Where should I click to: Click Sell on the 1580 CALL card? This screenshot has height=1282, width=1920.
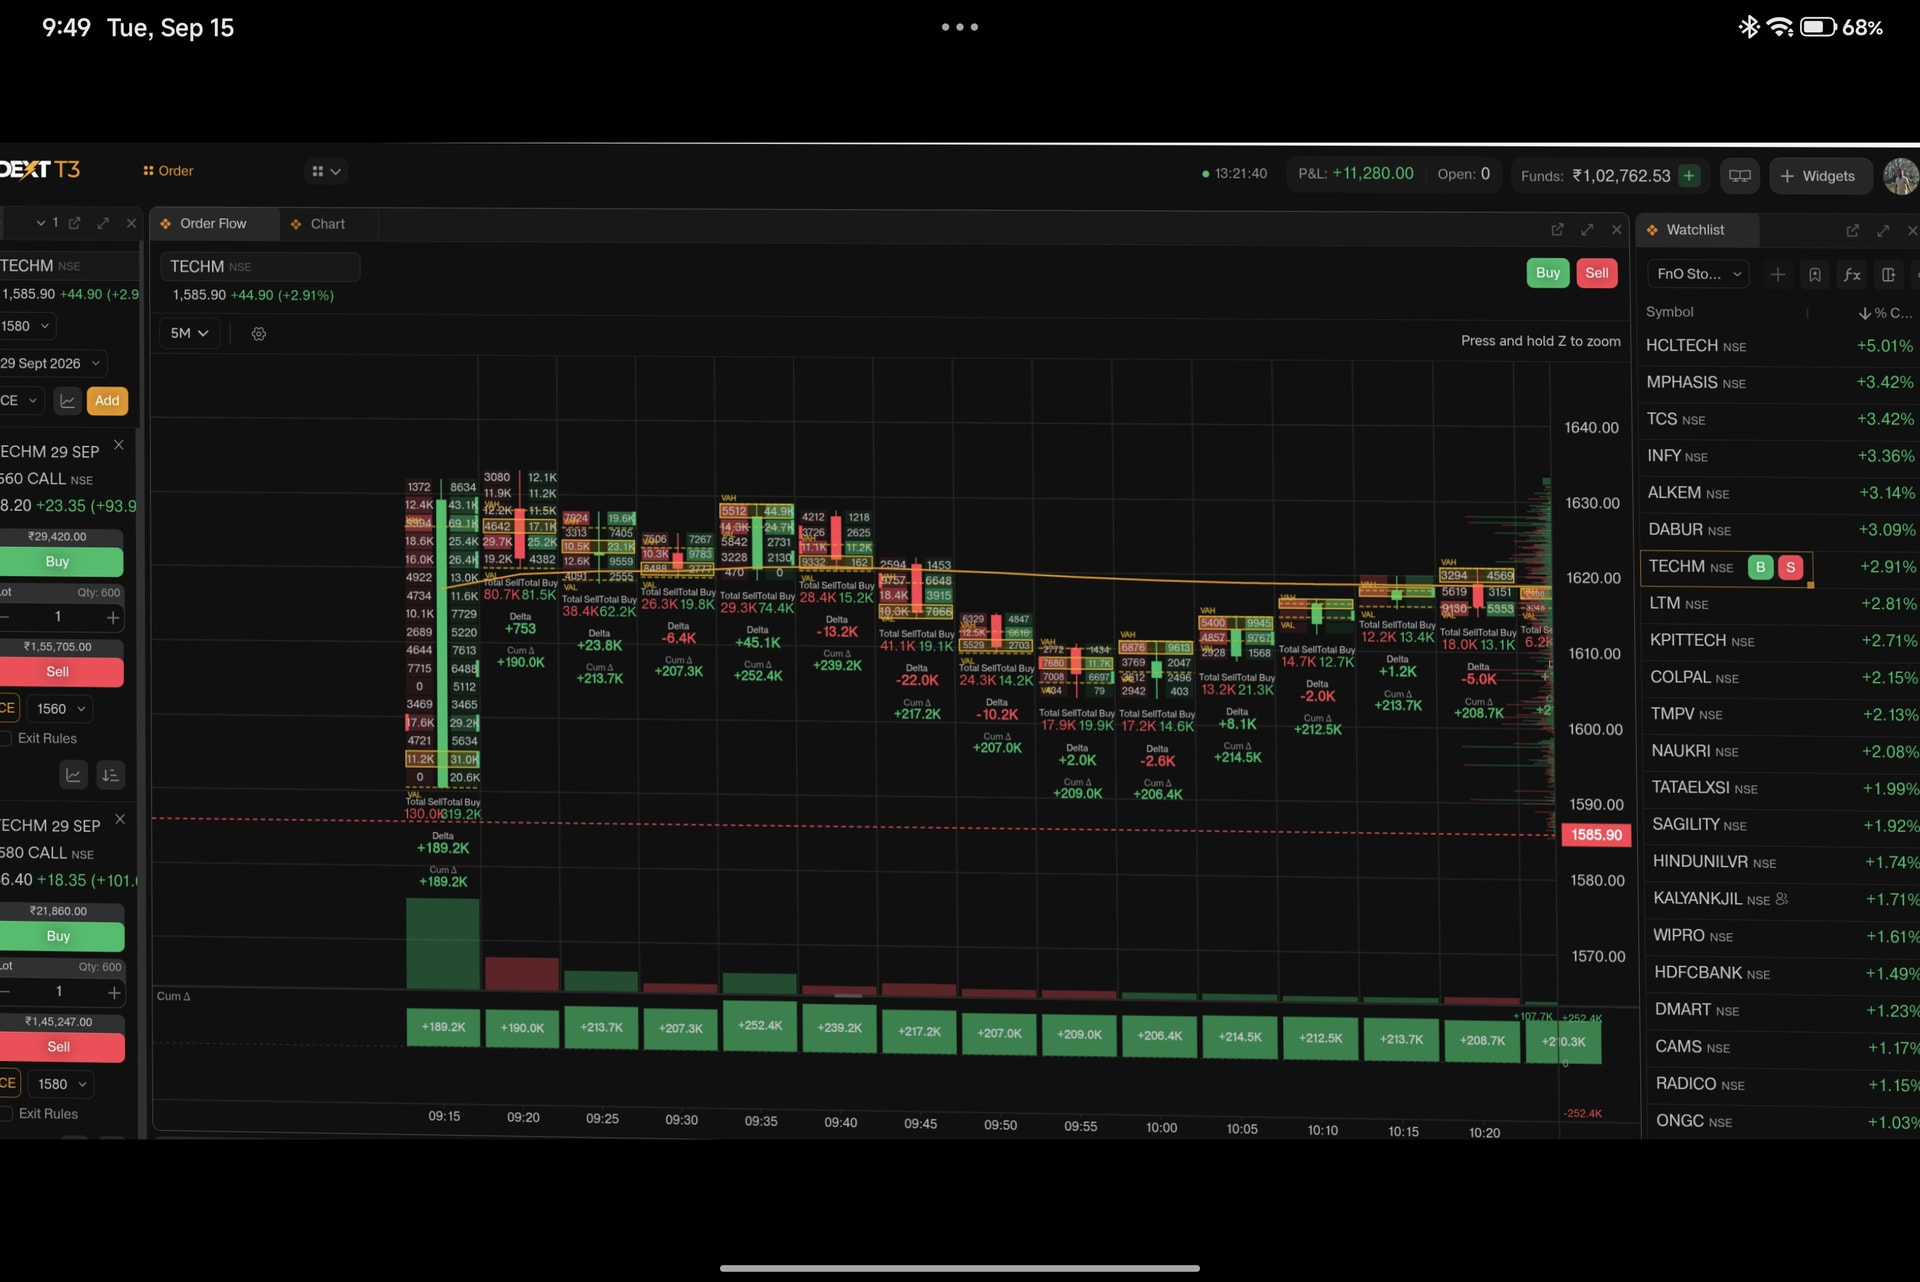[61, 1047]
